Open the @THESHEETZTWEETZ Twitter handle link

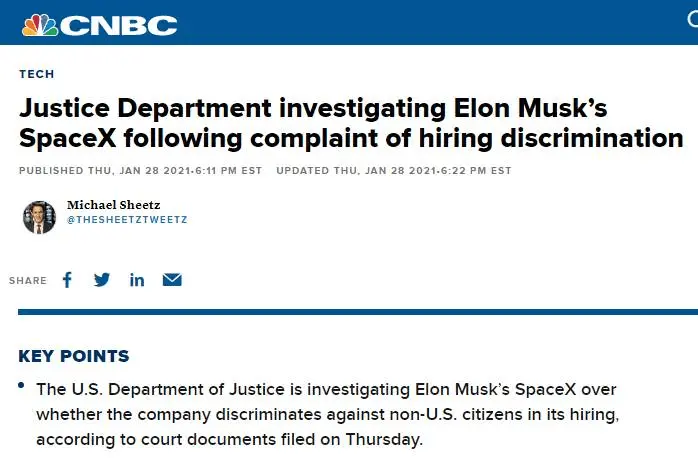(x=127, y=219)
